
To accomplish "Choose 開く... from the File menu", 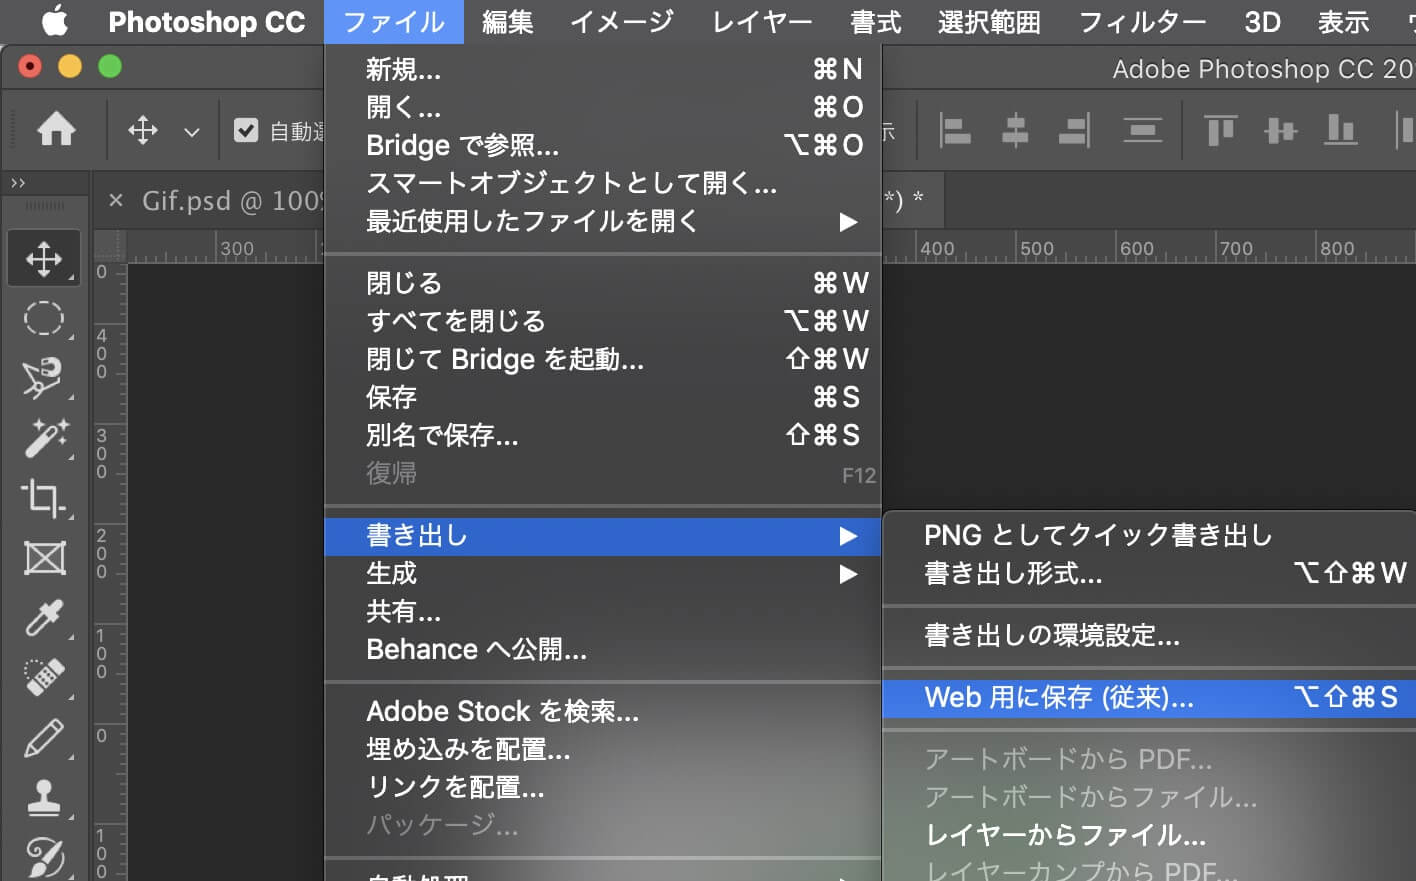I will [602, 107].
